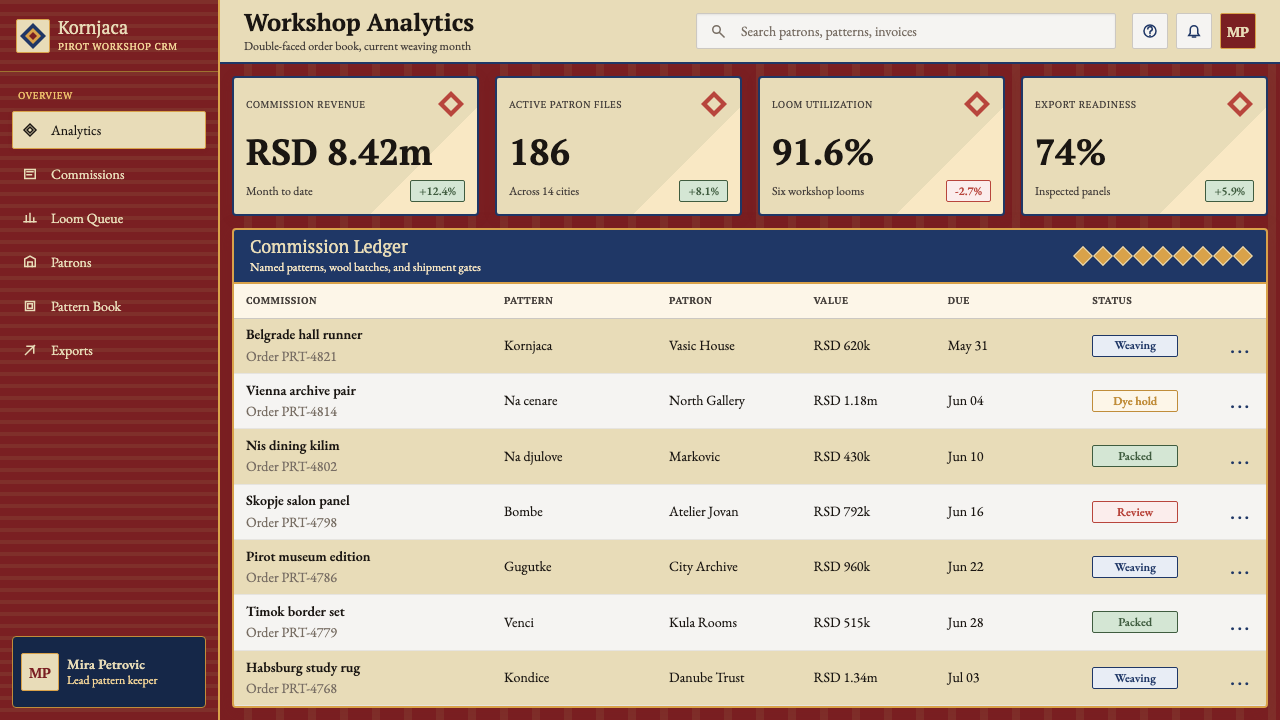Image resolution: width=1280 pixels, height=720 pixels.
Task: Click 'Gugutke' pattern cell
Action: tap(528, 567)
